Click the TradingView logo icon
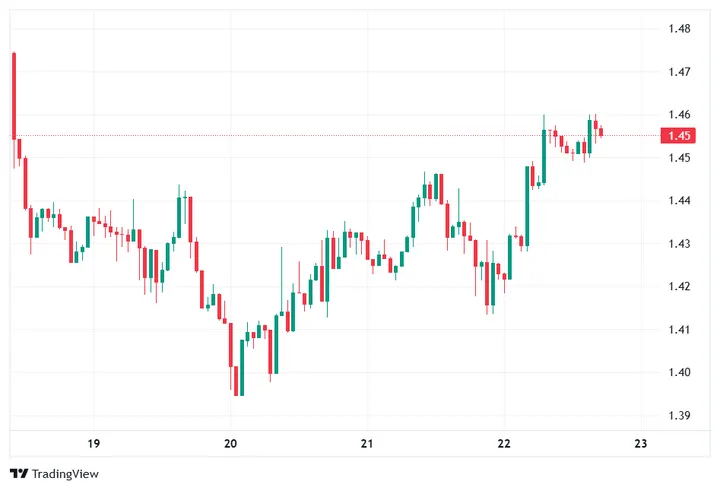 (x=17, y=474)
